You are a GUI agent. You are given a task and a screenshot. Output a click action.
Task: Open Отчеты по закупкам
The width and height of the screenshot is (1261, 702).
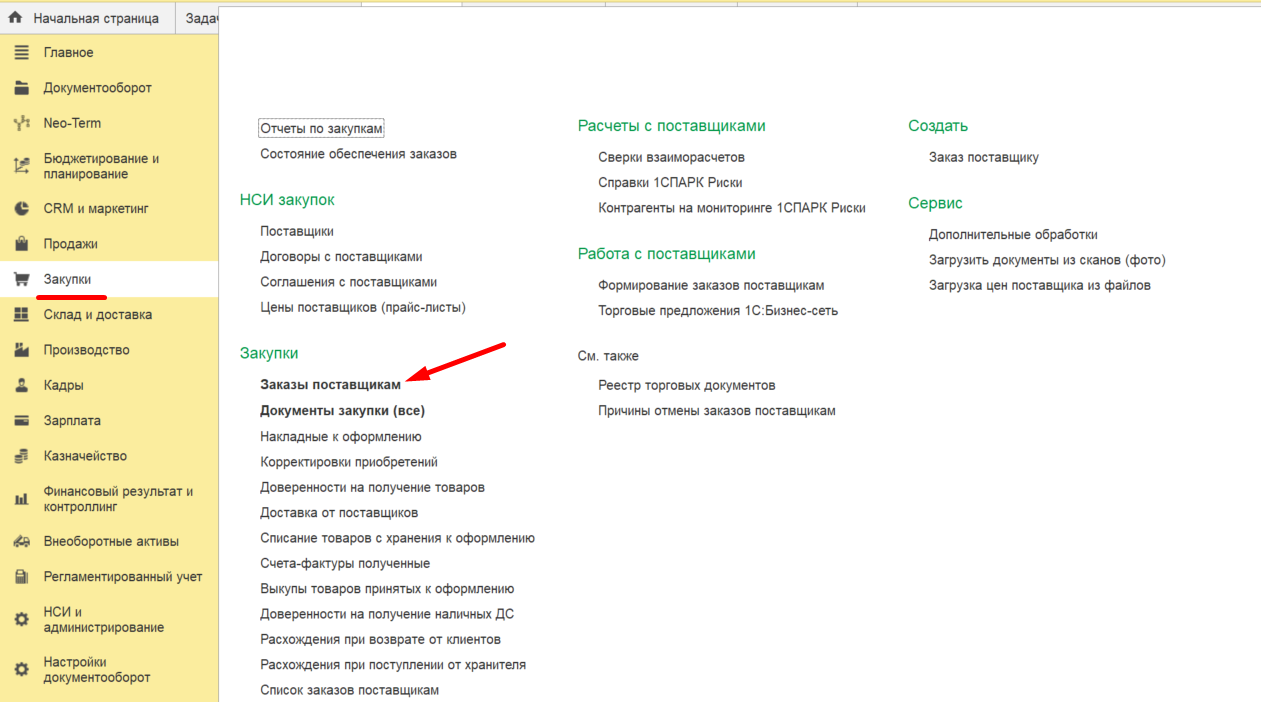[x=321, y=129]
